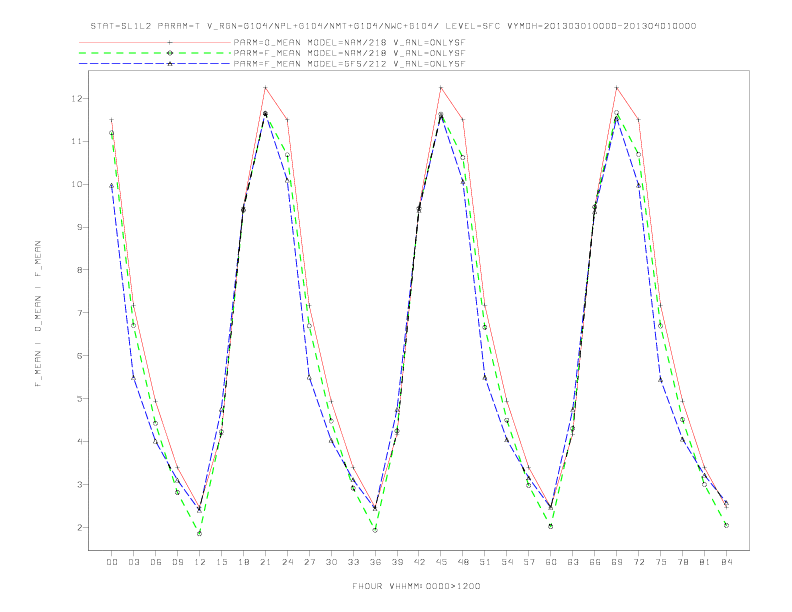Click x-axis forecast hour label 15
Screen dimensions: 792x612
pyautogui.click(x=221, y=562)
